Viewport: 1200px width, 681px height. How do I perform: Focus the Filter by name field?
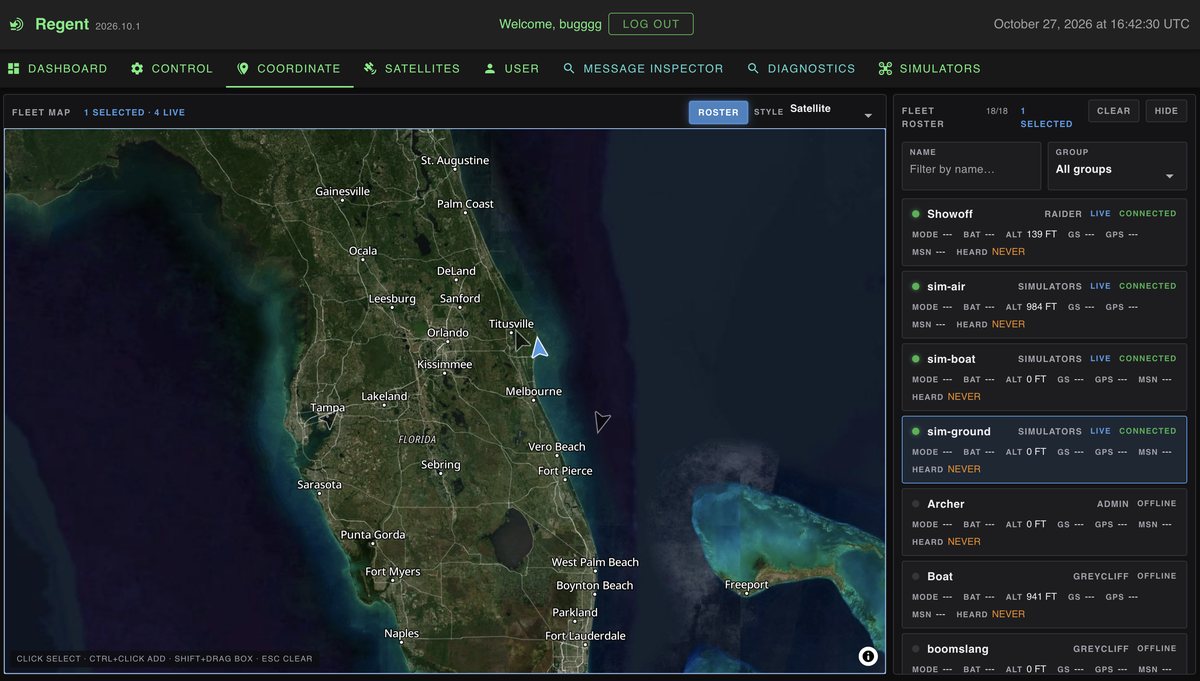coord(971,166)
